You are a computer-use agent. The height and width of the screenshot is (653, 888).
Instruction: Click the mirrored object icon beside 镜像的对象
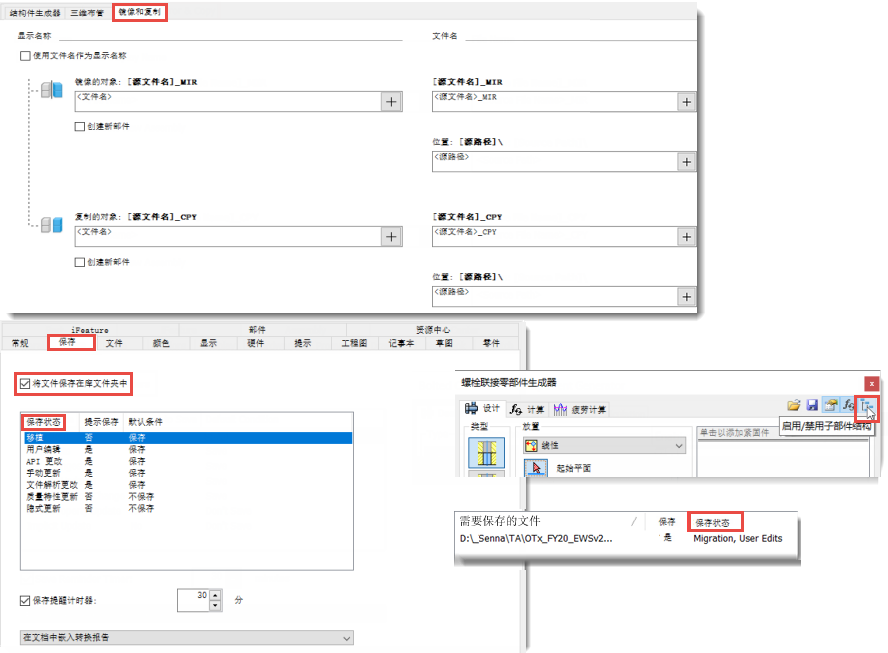[52, 89]
